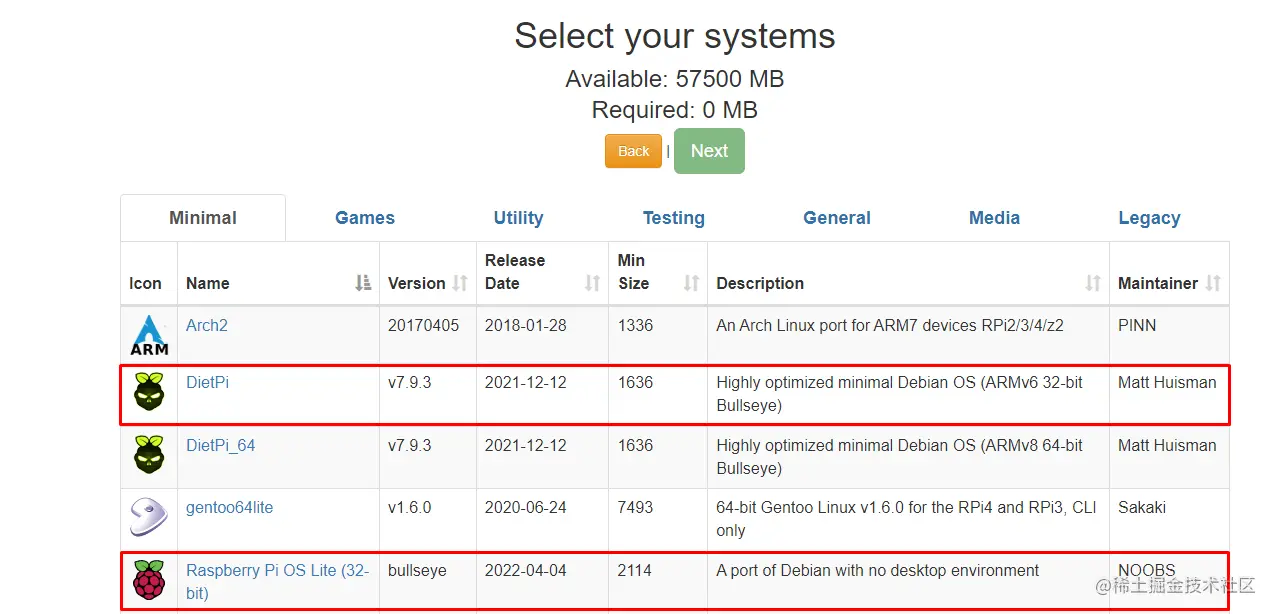Sort table by Min Size arrows
Image resolution: width=1274 pixels, height=614 pixels.
[691, 283]
